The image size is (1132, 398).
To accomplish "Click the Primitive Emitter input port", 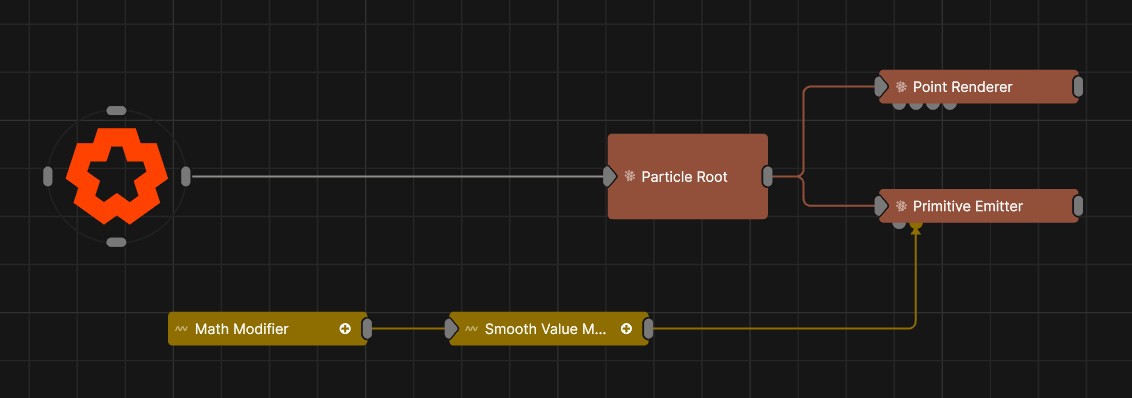I will click(881, 206).
